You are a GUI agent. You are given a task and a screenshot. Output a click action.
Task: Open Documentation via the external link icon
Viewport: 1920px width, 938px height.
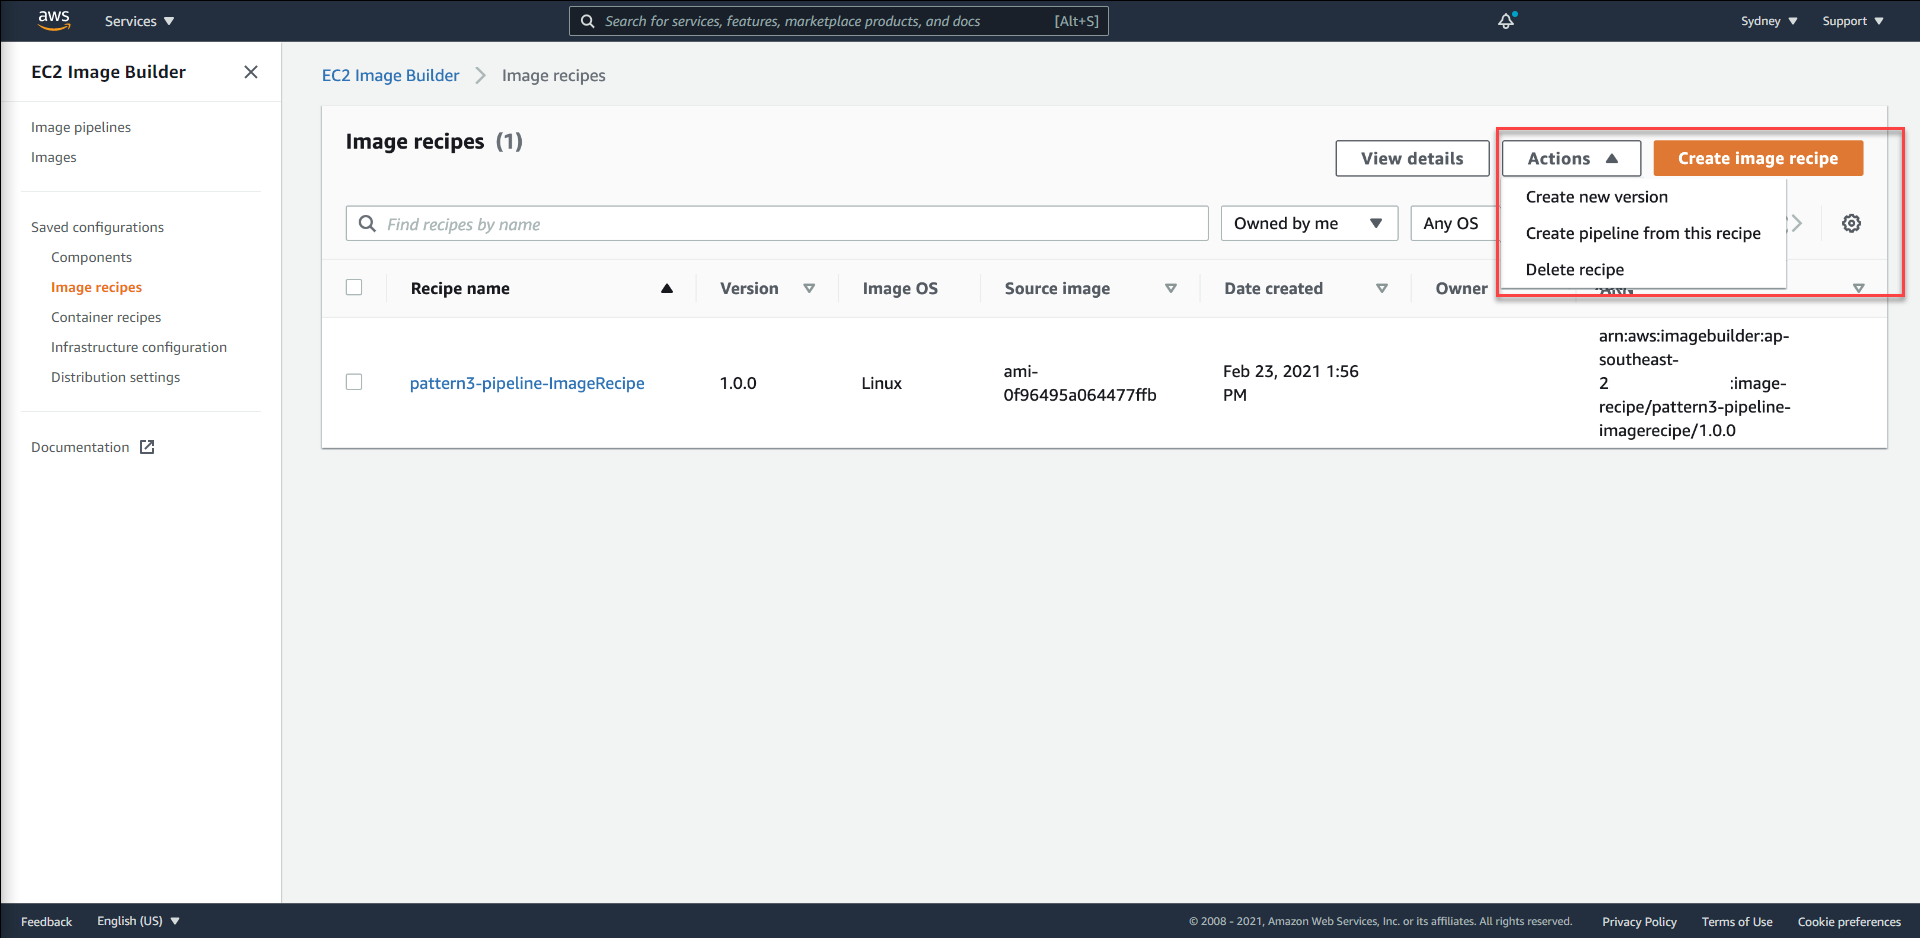pyautogui.click(x=147, y=446)
